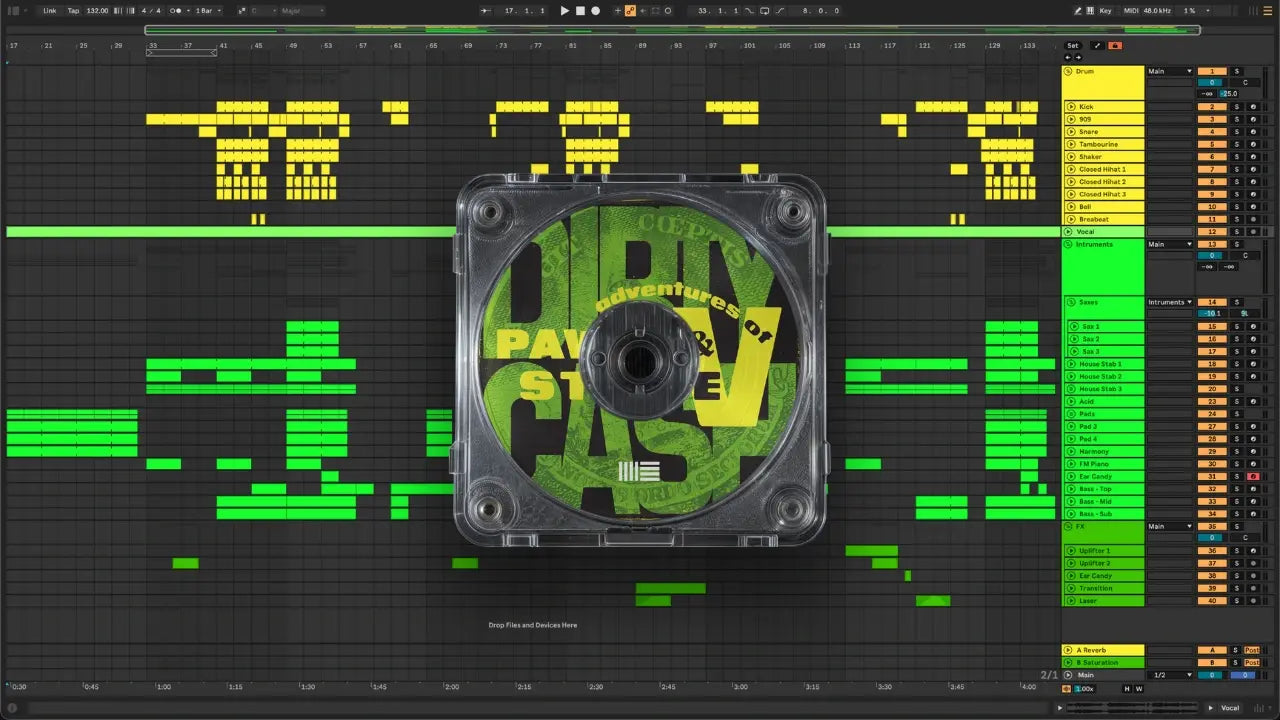
Task: Toggle the metronome icon
Action: [177, 11]
